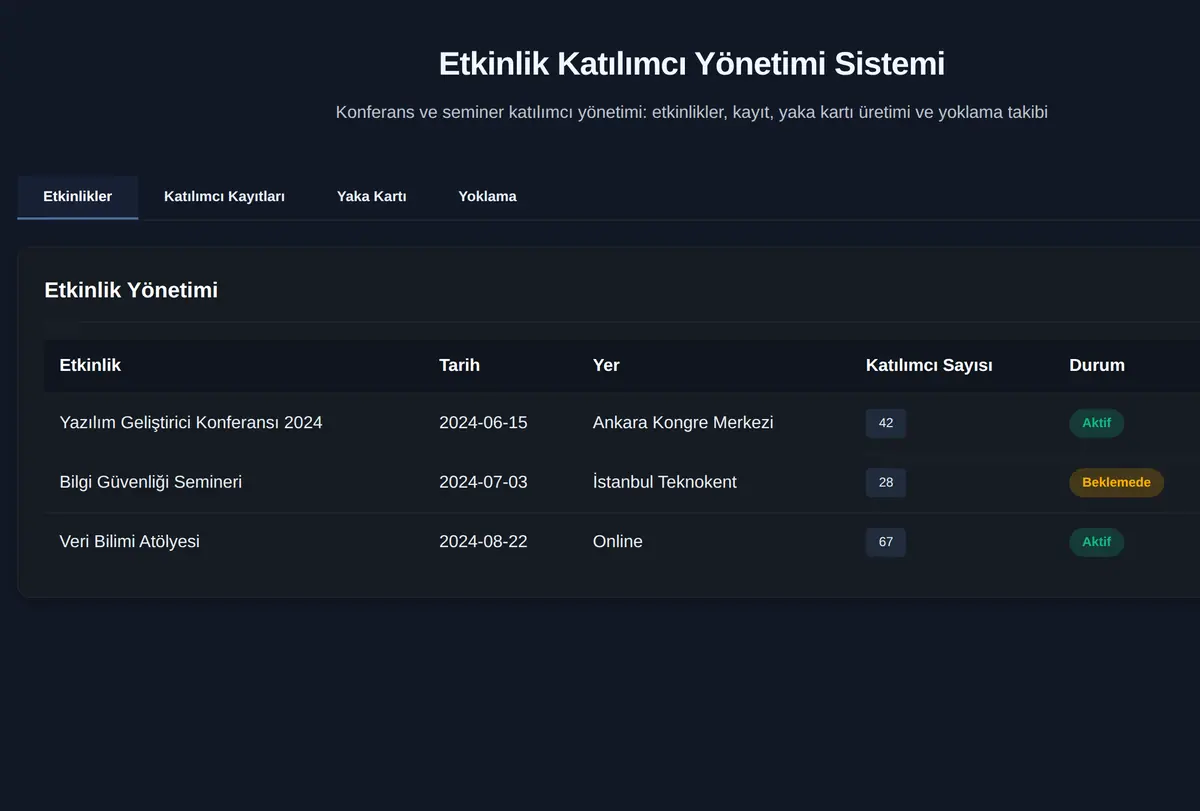Screen dimensions: 1200x811
Task: Click the subtitle describing konferans ve seminer
Action: [692, 113]
